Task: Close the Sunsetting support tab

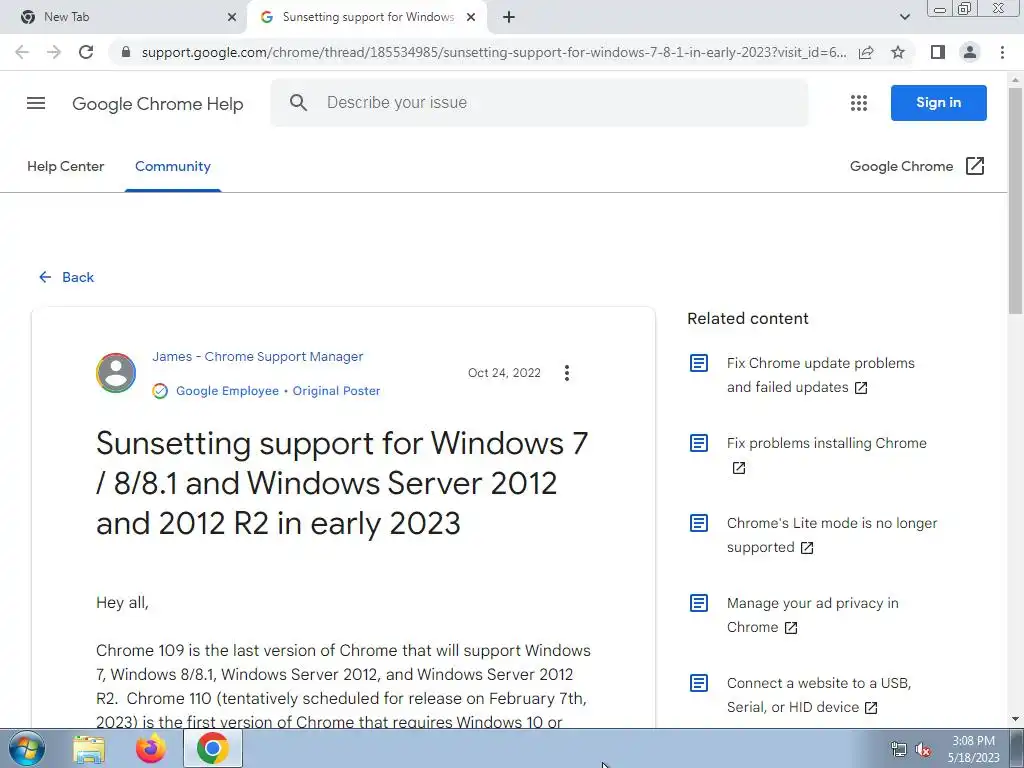Action: tap(471, 17)
